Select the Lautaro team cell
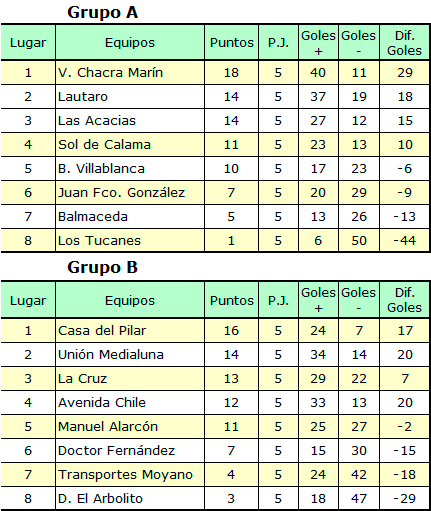This screenshot has height=511, width=431. [130, 96]
